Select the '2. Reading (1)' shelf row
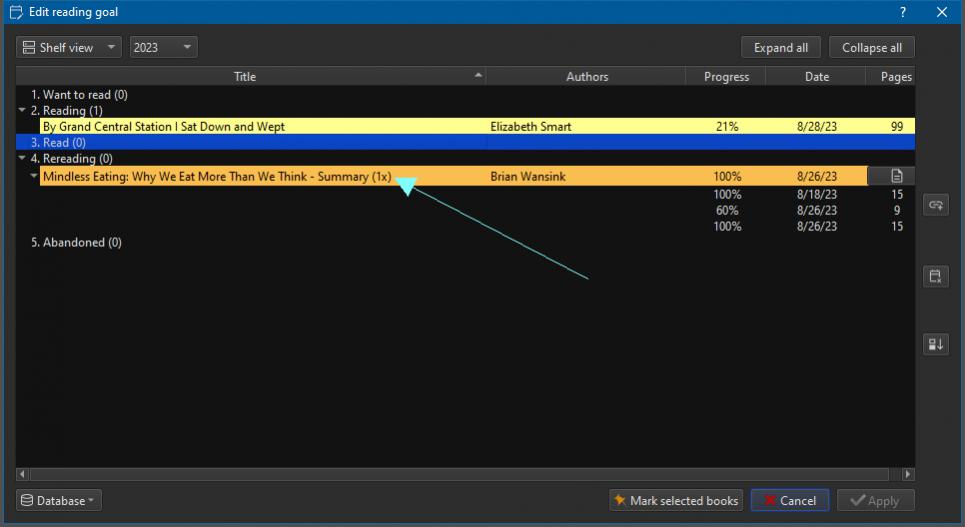The height and width of the screenshot is (527, 965). (465, 111)
